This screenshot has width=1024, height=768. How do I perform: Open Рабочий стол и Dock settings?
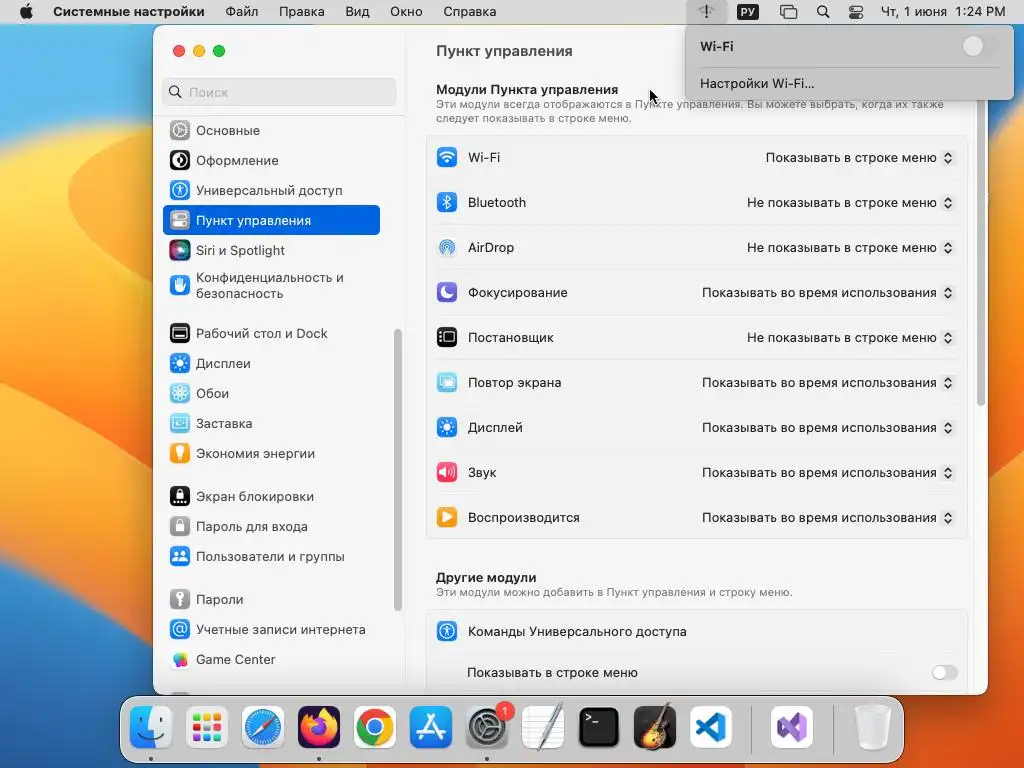271,333
